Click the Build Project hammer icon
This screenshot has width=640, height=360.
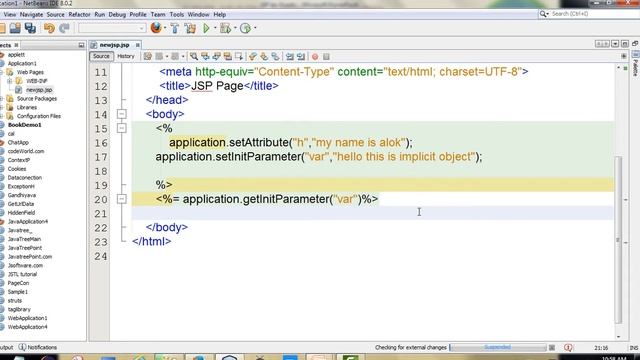click(175, 28)
